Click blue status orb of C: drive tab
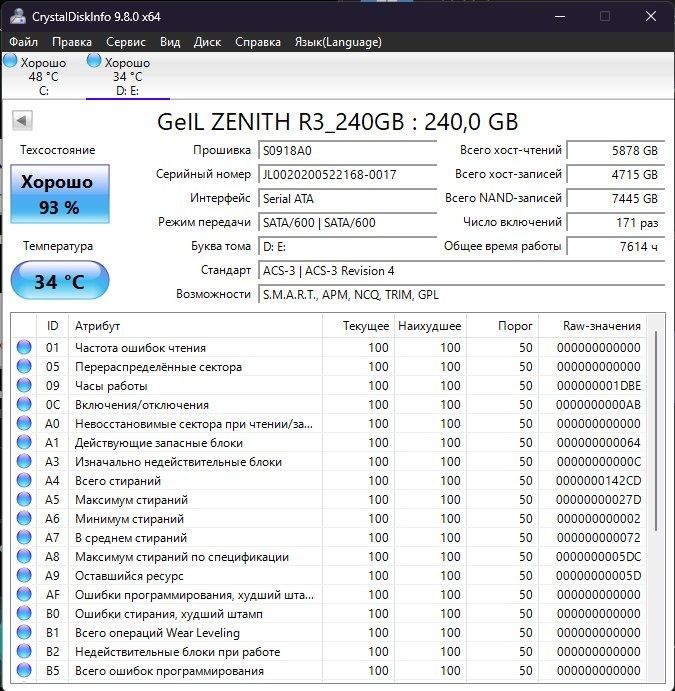Screen dimensions: 675x691 10,61
